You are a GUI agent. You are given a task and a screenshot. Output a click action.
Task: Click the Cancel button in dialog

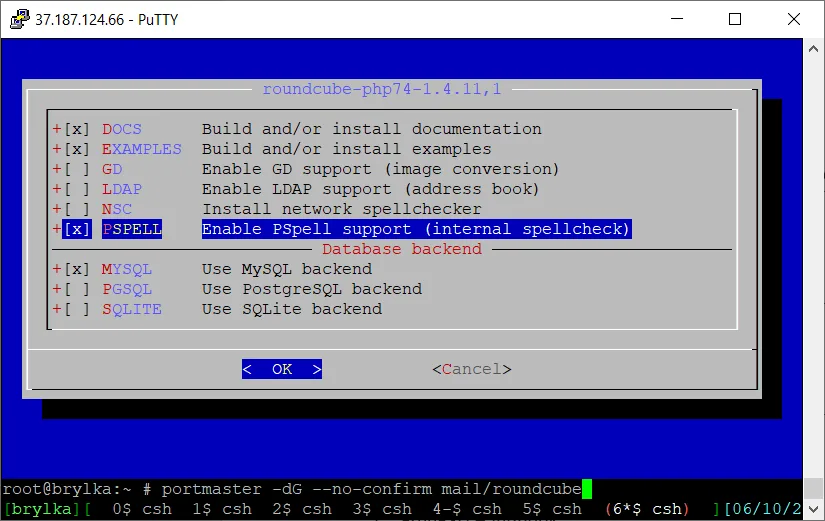pos(471,369)
